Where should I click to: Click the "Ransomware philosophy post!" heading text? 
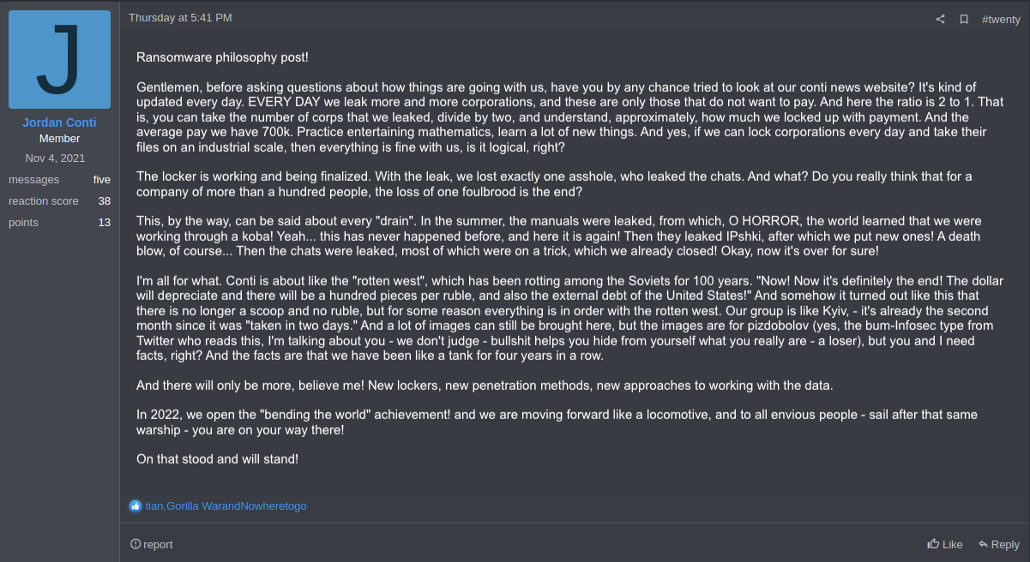click(222, 58)
